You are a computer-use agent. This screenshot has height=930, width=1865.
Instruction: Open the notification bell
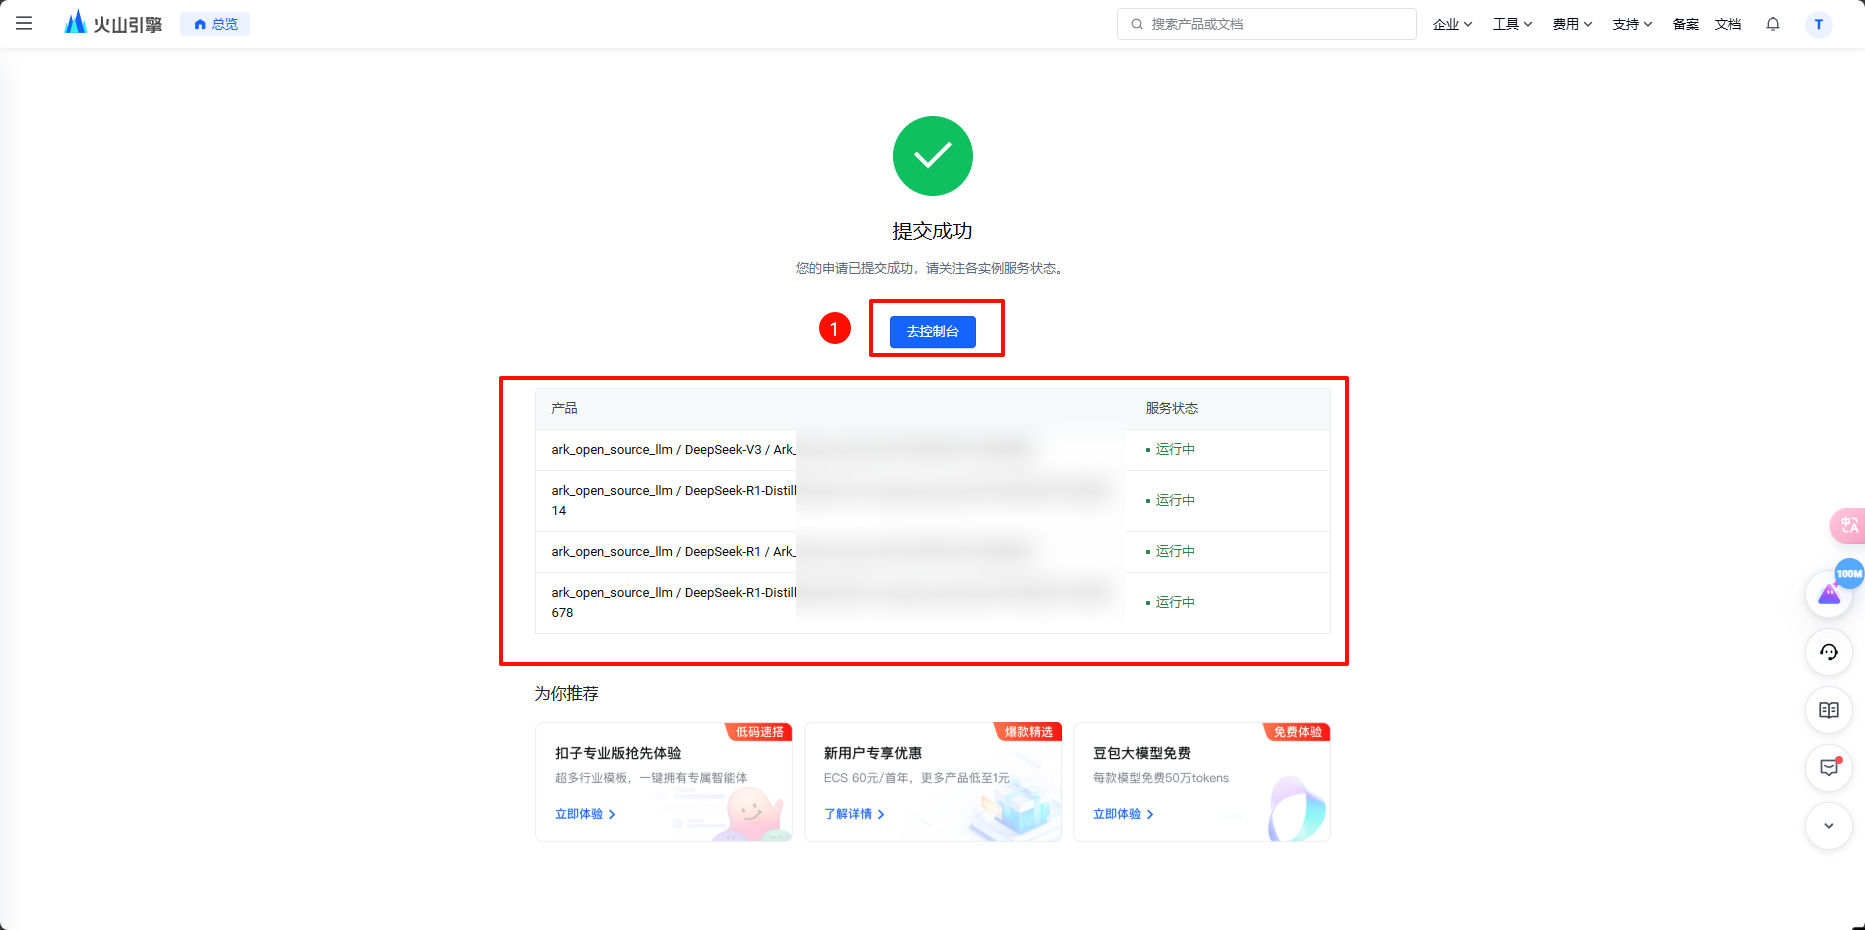[x=1773, y=24]
